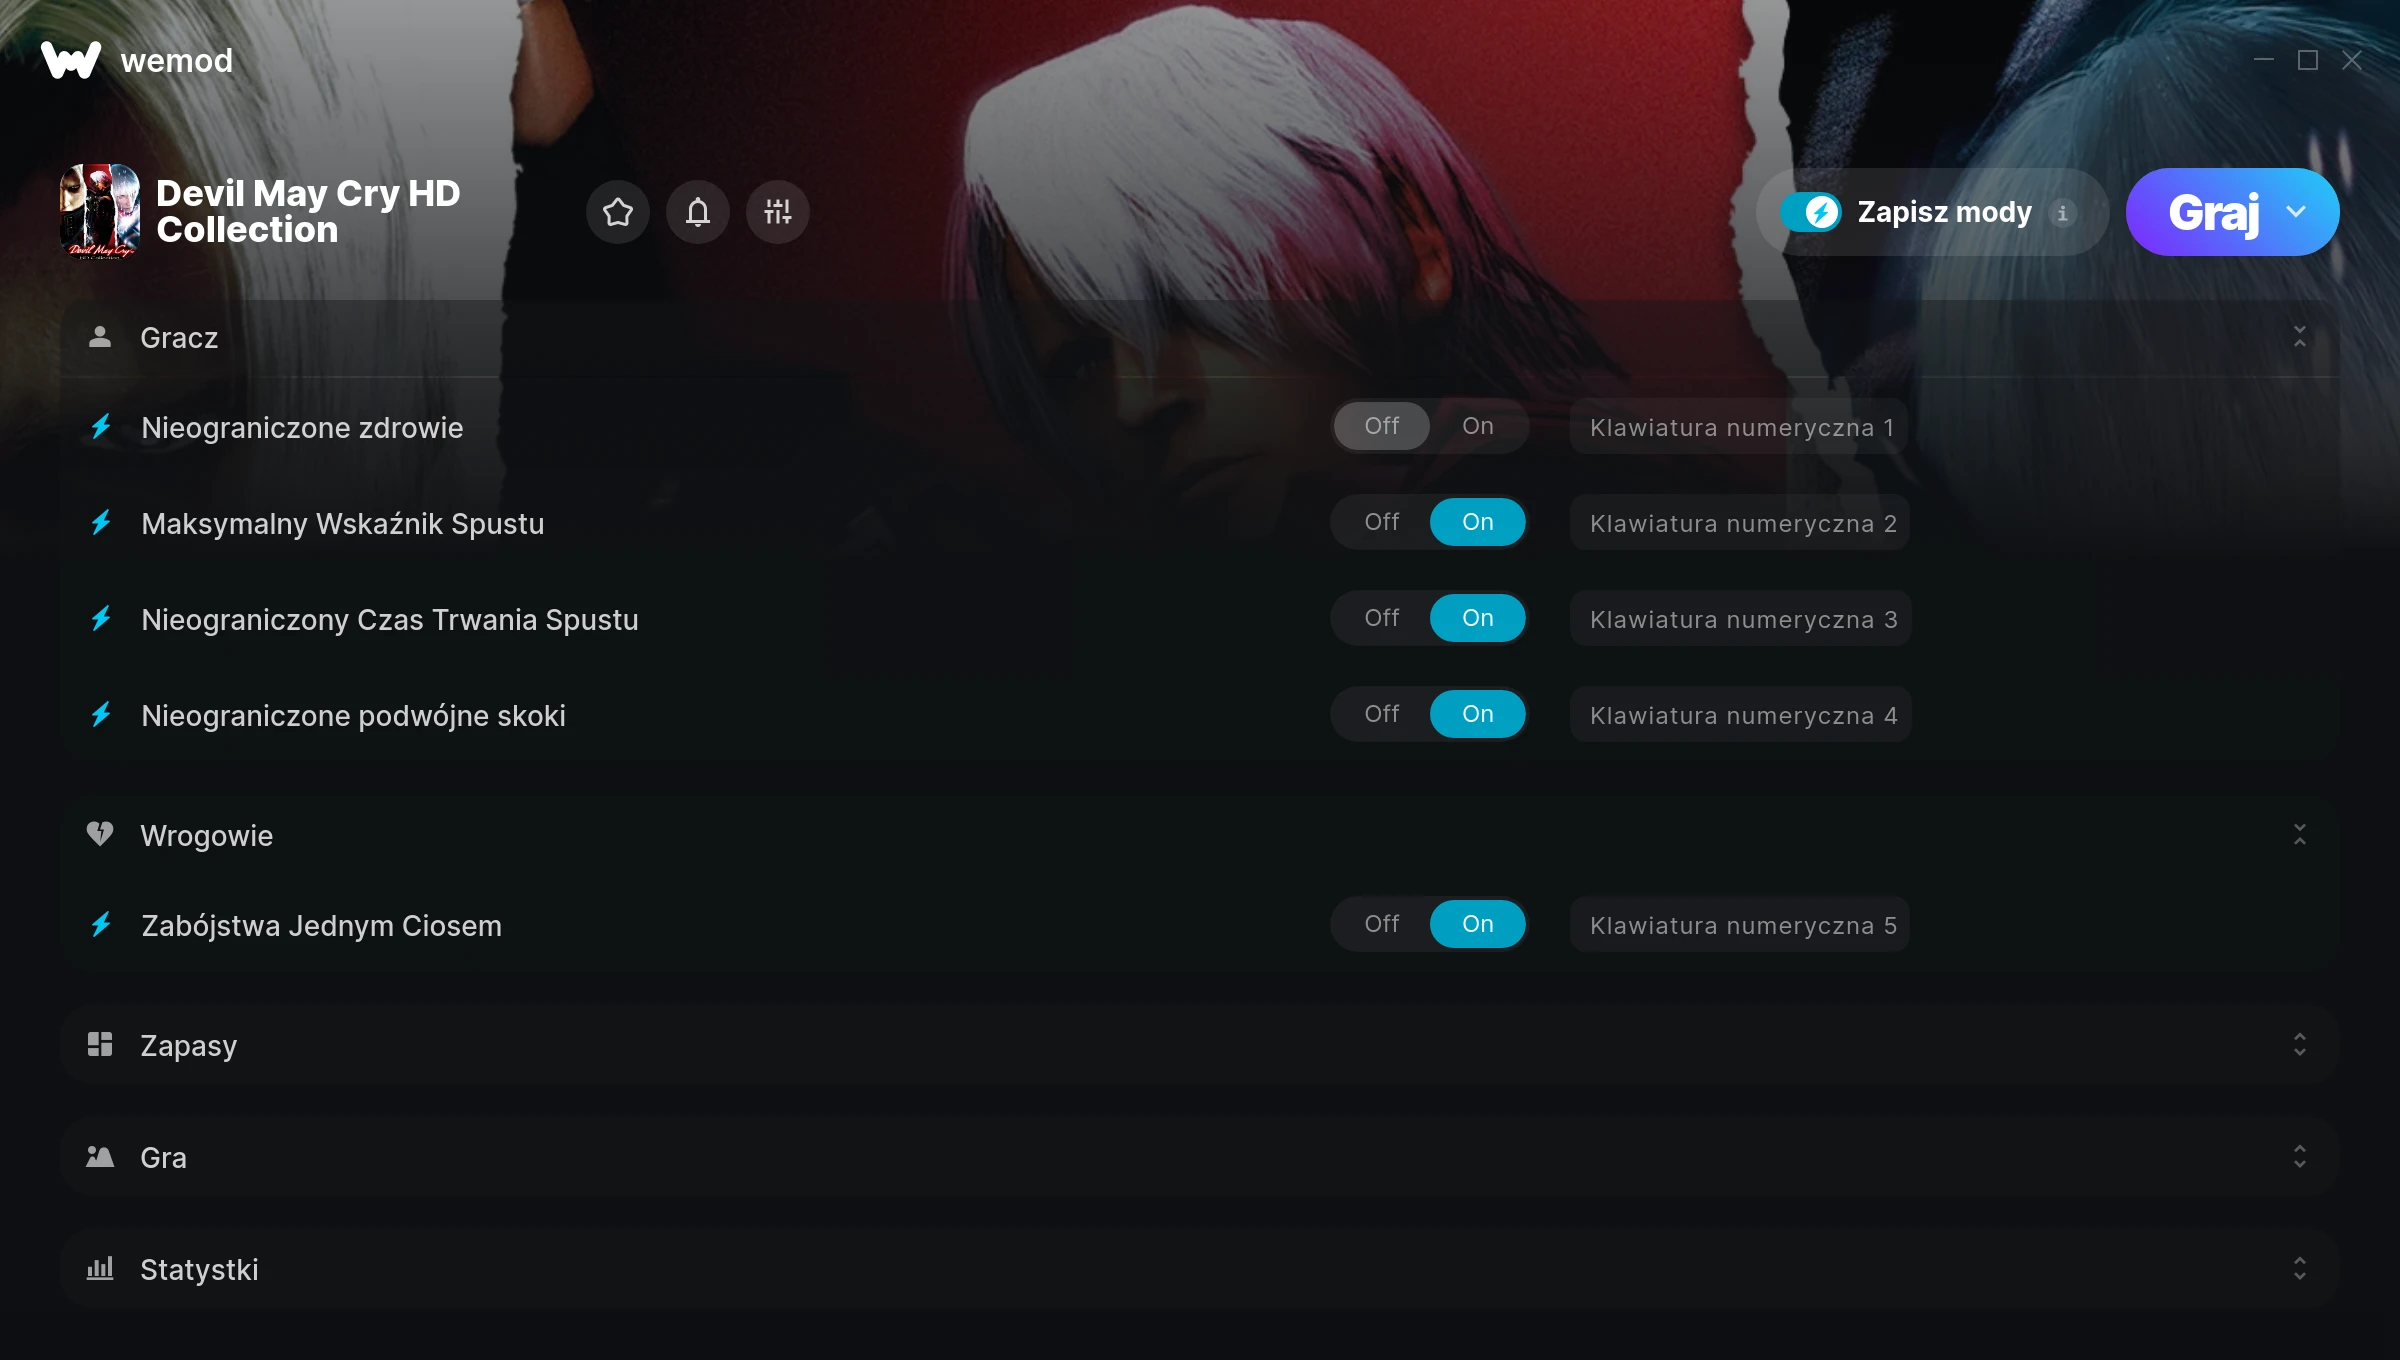The image size is (2400, 1360).
Task: Click the favorite star icon
Action: coord(617,212)
